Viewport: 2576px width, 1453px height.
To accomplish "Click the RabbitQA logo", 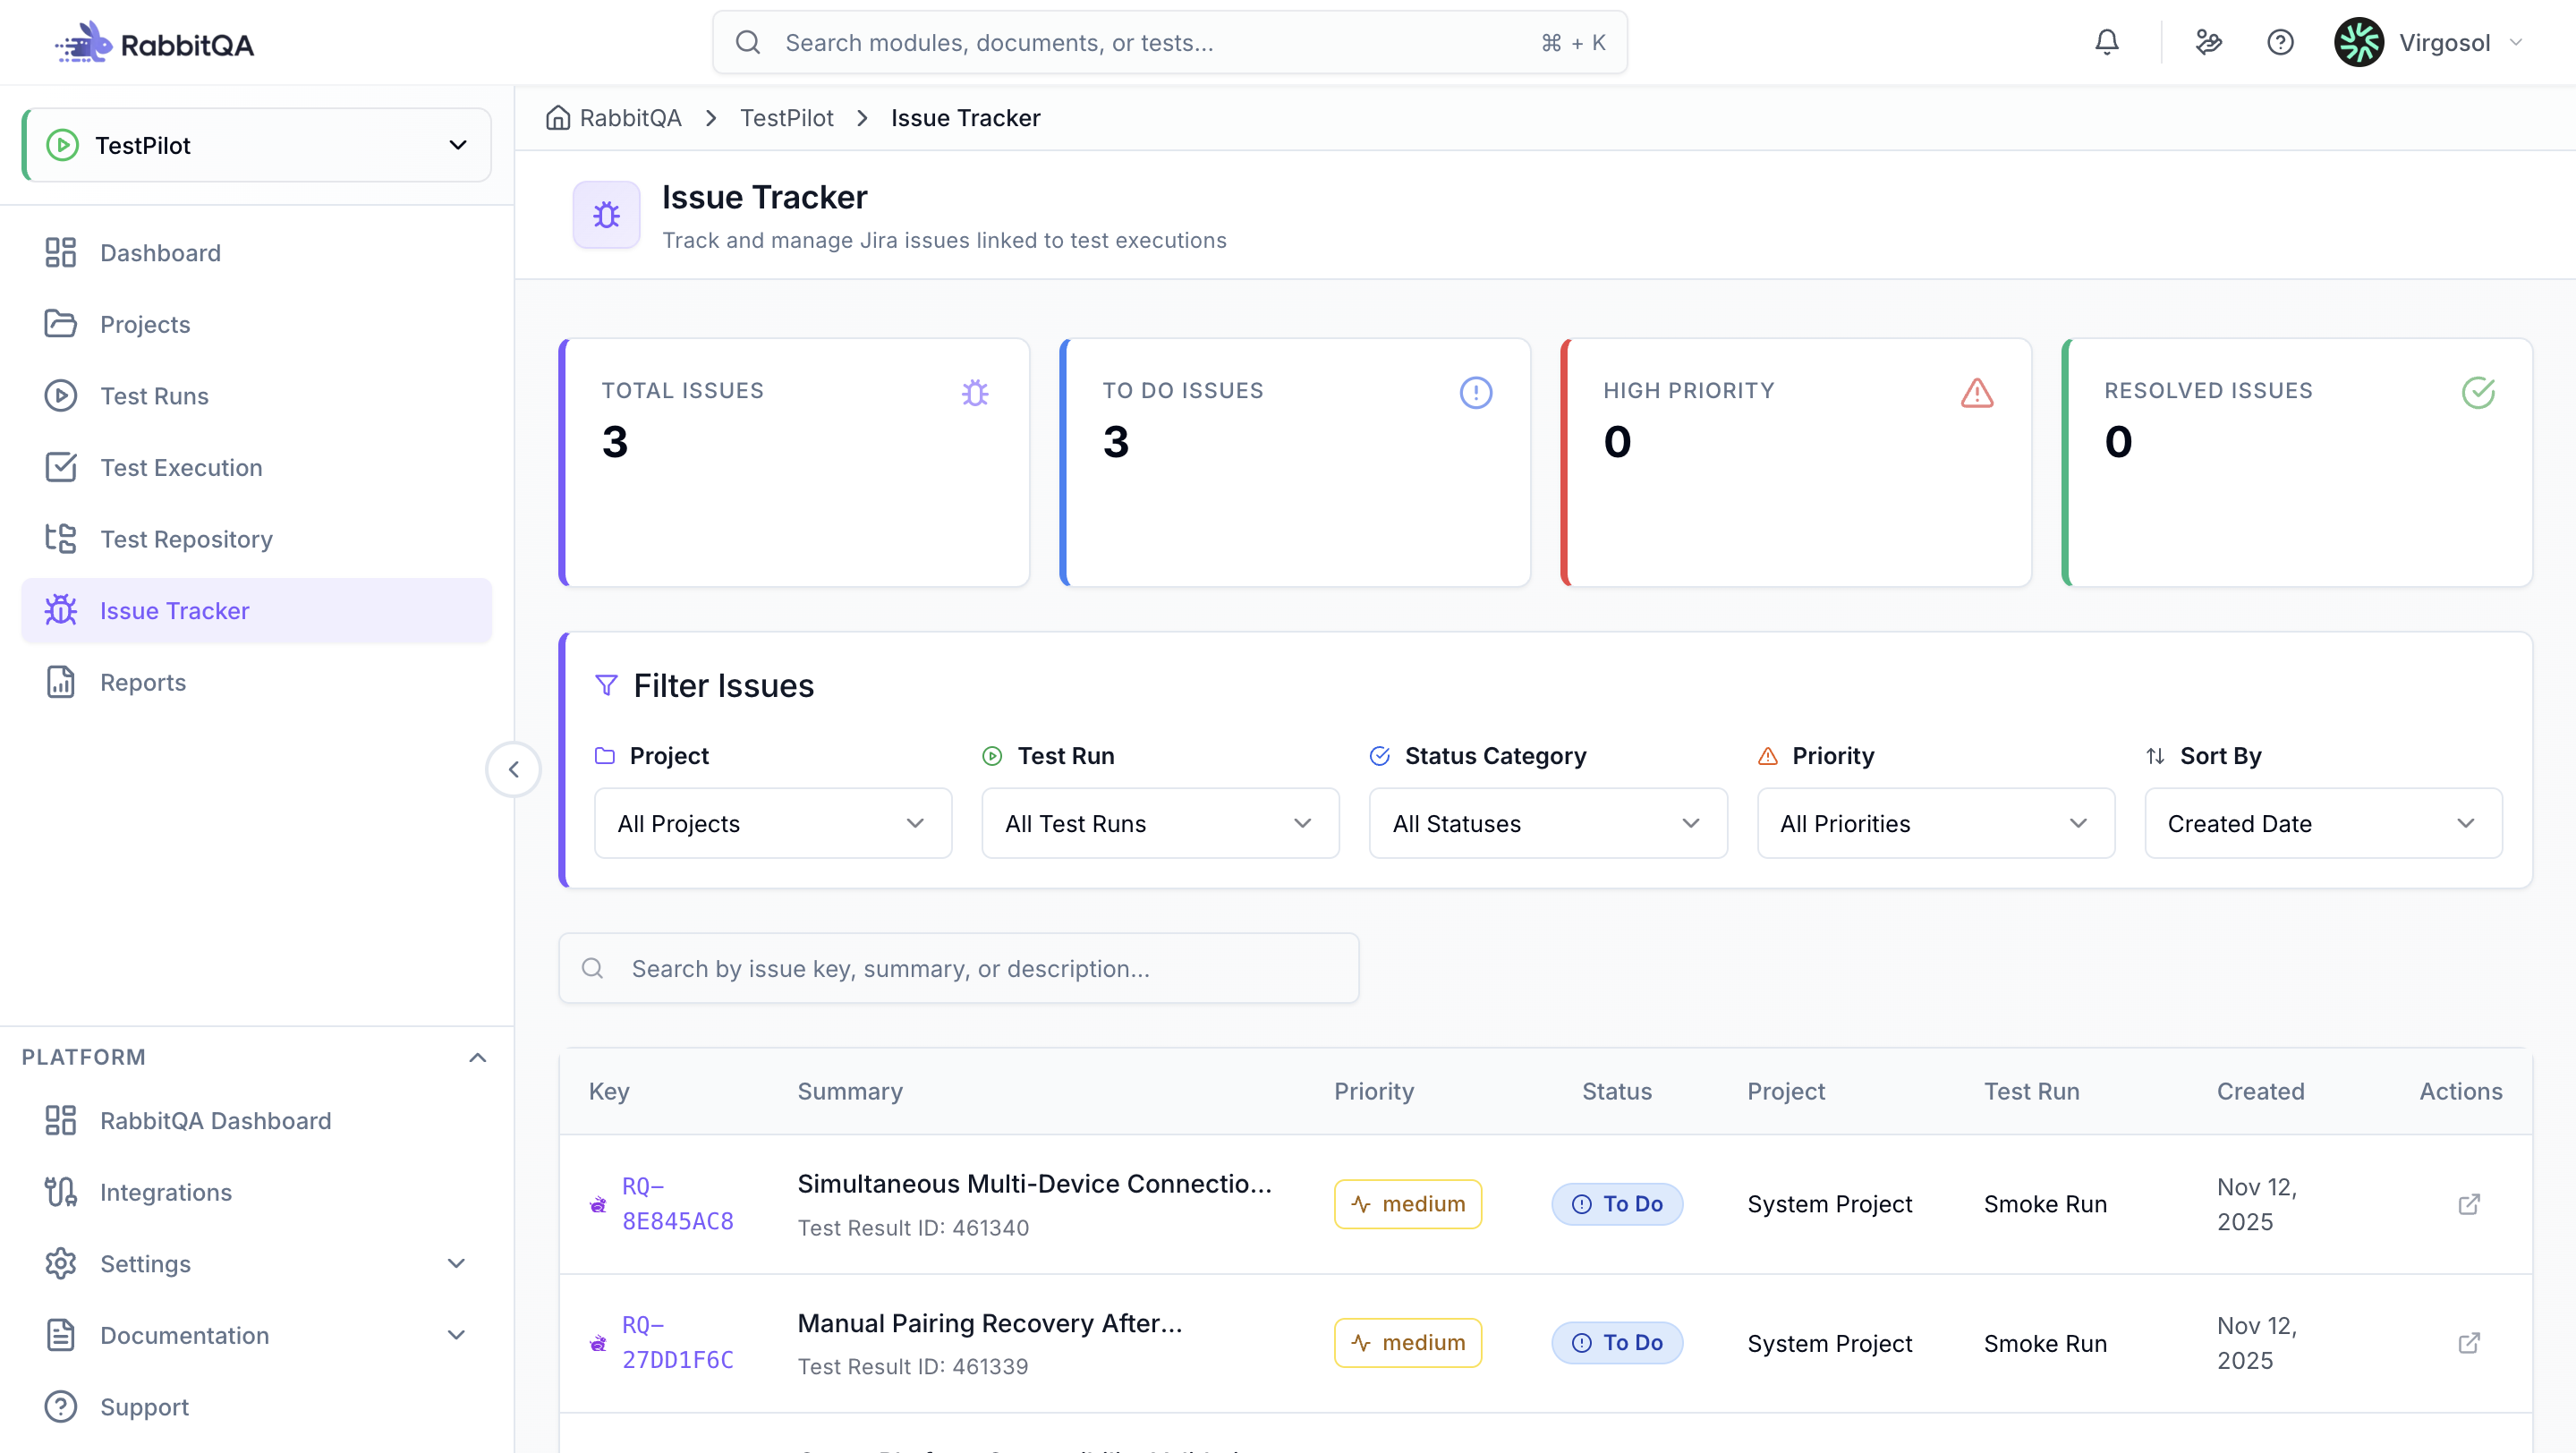I will 153,43.
